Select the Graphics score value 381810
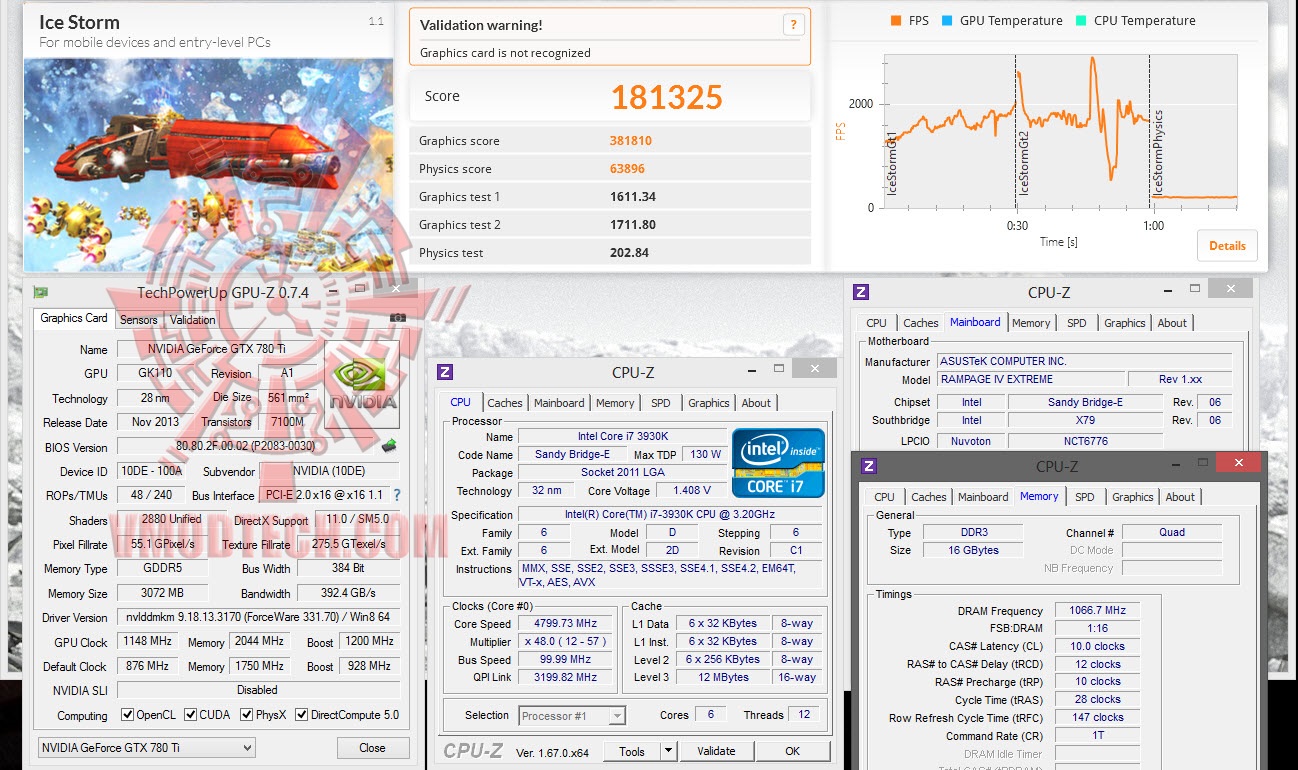 click(631, 141)
